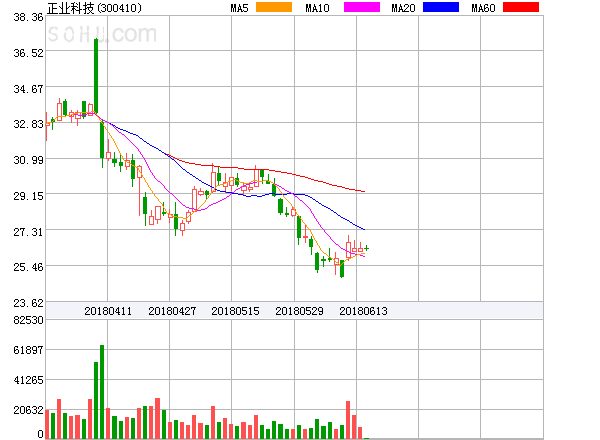This screenshot has width=600, height=440.
Task: Click the 29.15 price axis label
Action: 28,196
